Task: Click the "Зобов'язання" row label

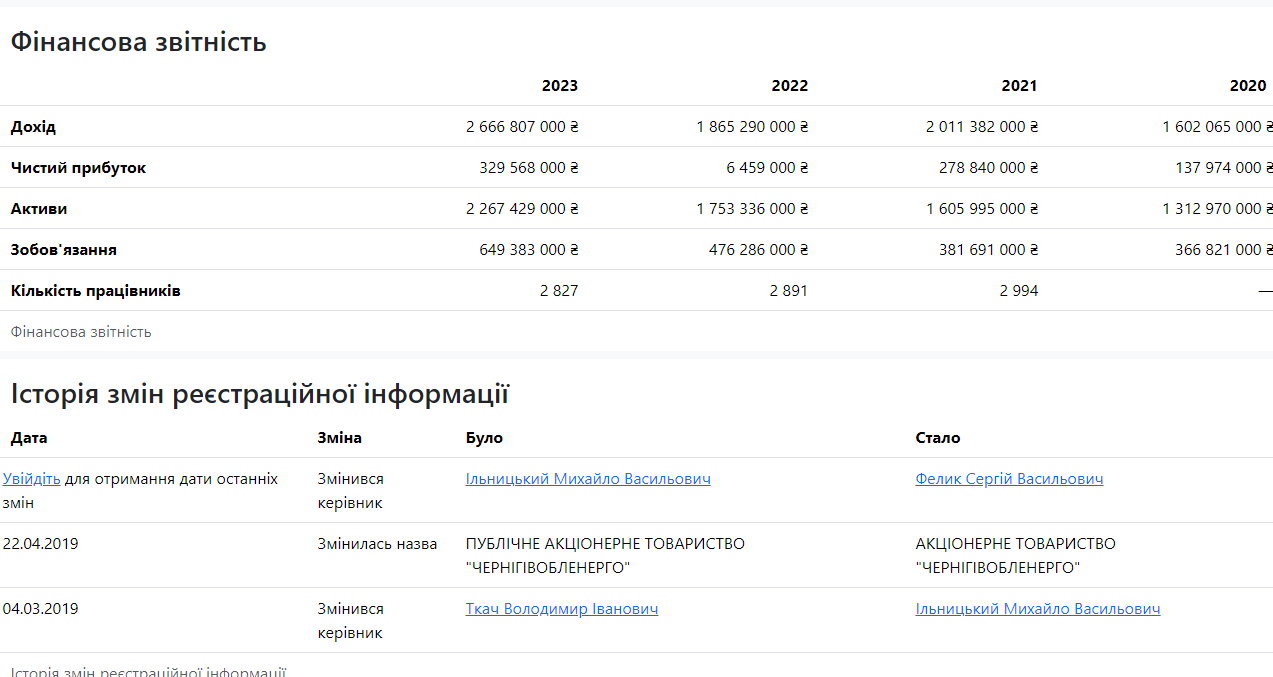Action: click(64, 250)
